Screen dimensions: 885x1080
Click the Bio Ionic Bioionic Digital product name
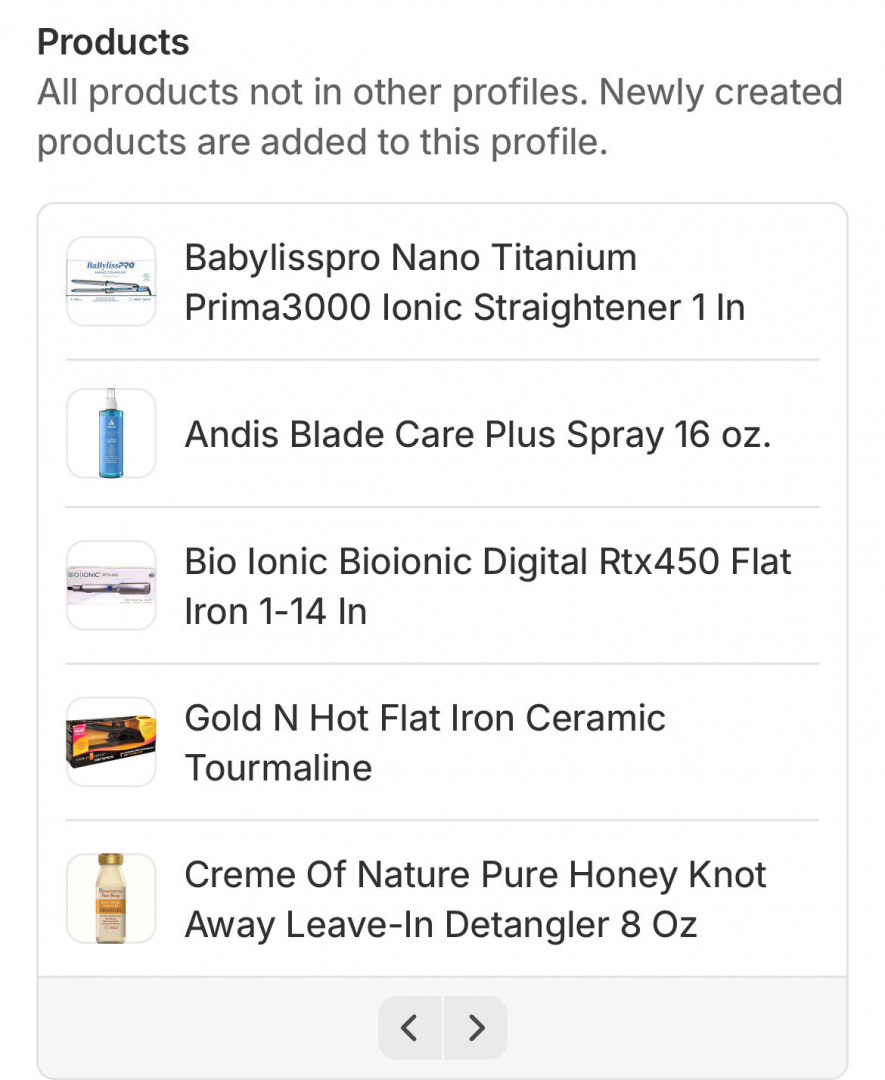coord(487,562)
